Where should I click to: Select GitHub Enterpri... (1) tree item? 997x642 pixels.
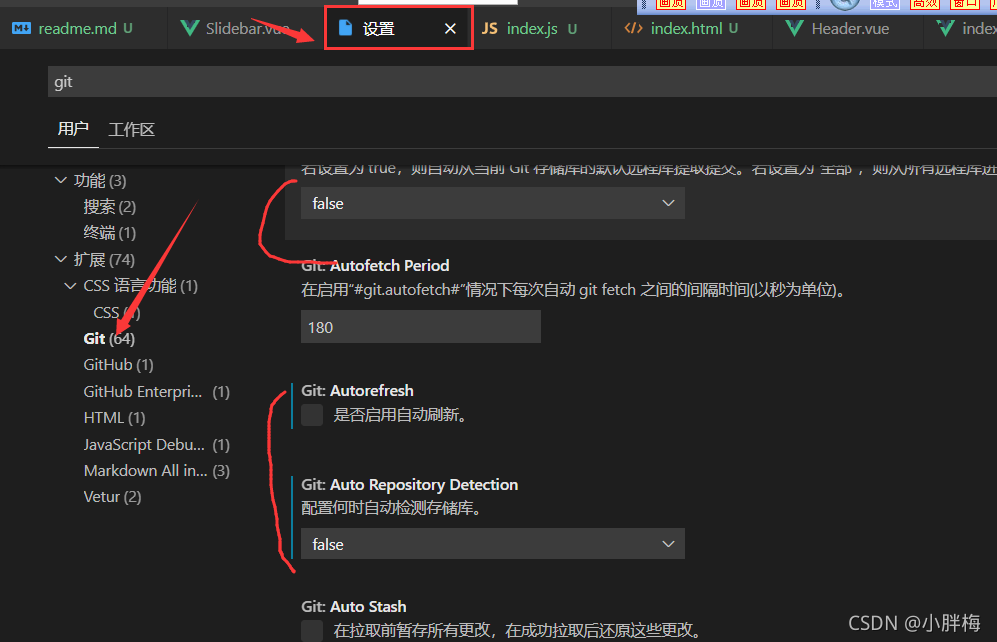pyautogui.click(x=156, y=392)
